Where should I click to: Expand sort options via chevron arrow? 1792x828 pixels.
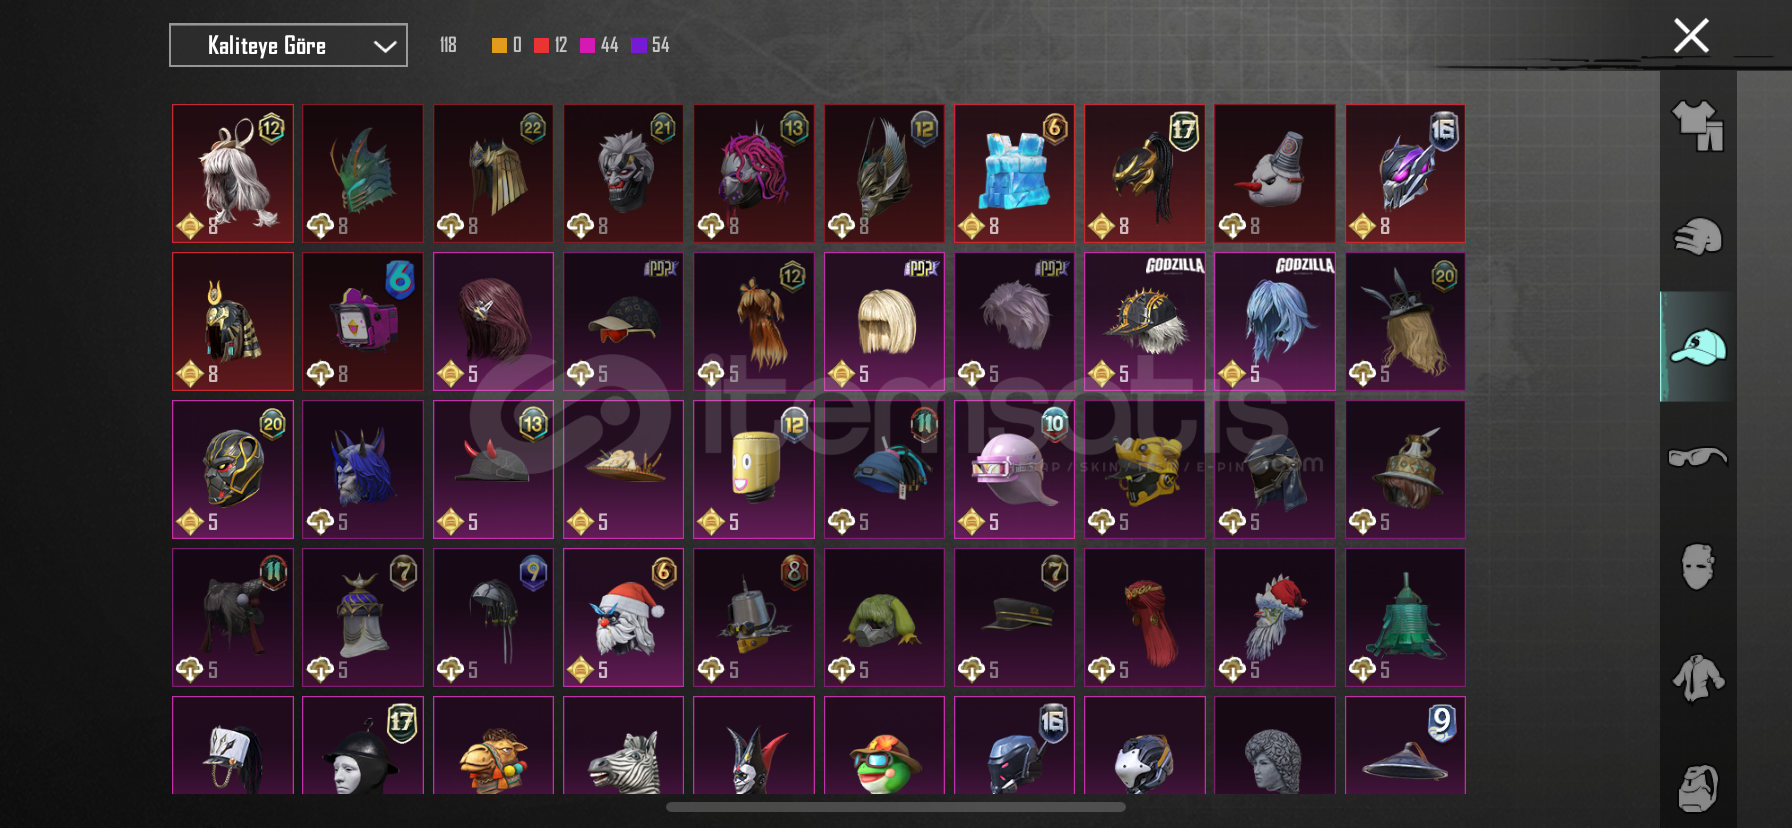point(385,46)
